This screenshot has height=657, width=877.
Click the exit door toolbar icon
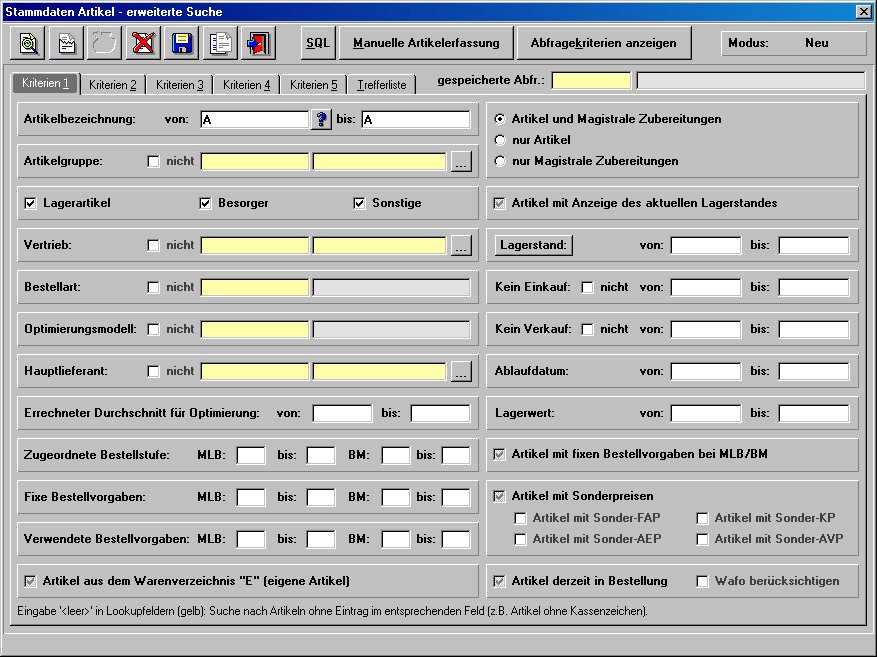pyautogui.click(x=257, y=43)
